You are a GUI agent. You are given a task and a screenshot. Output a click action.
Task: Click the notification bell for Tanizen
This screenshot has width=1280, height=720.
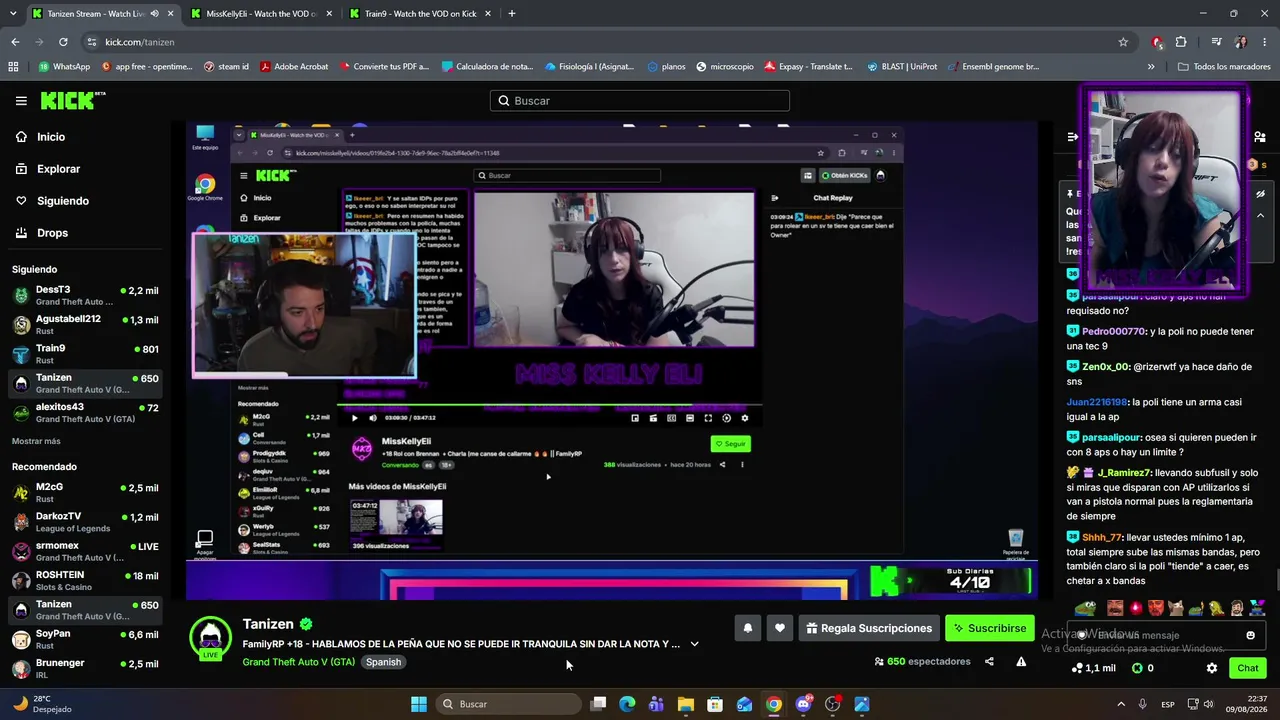[747, 628]
